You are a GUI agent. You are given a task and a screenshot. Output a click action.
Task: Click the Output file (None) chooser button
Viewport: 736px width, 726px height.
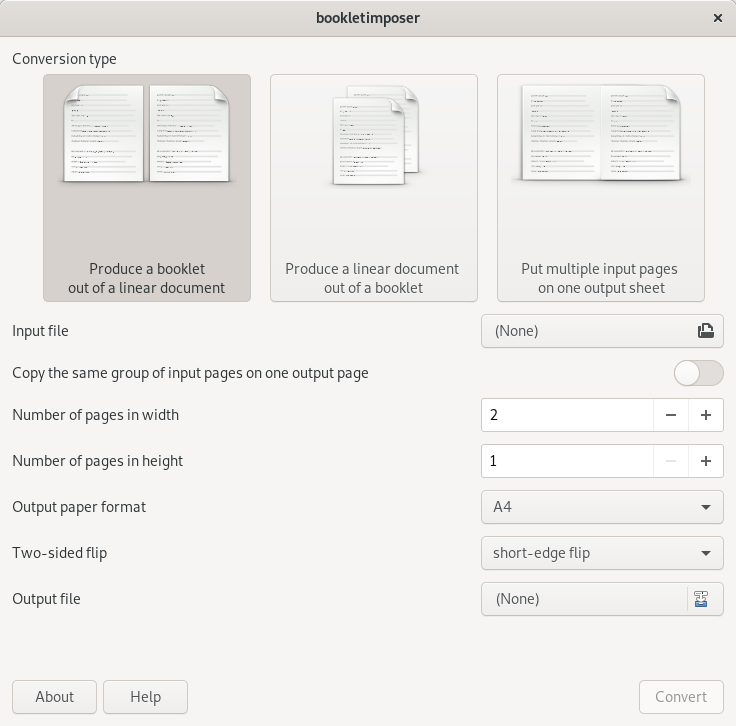tap(585, 599)
